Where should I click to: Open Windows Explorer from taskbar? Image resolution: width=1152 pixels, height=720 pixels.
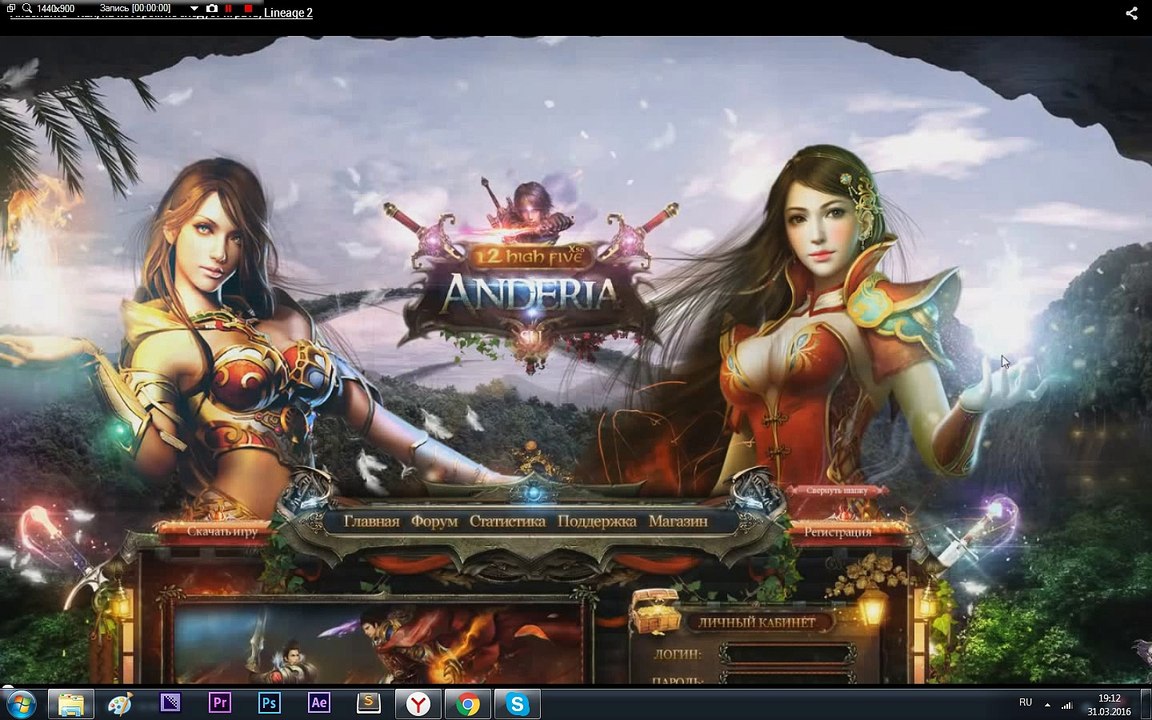pos(71,704)
